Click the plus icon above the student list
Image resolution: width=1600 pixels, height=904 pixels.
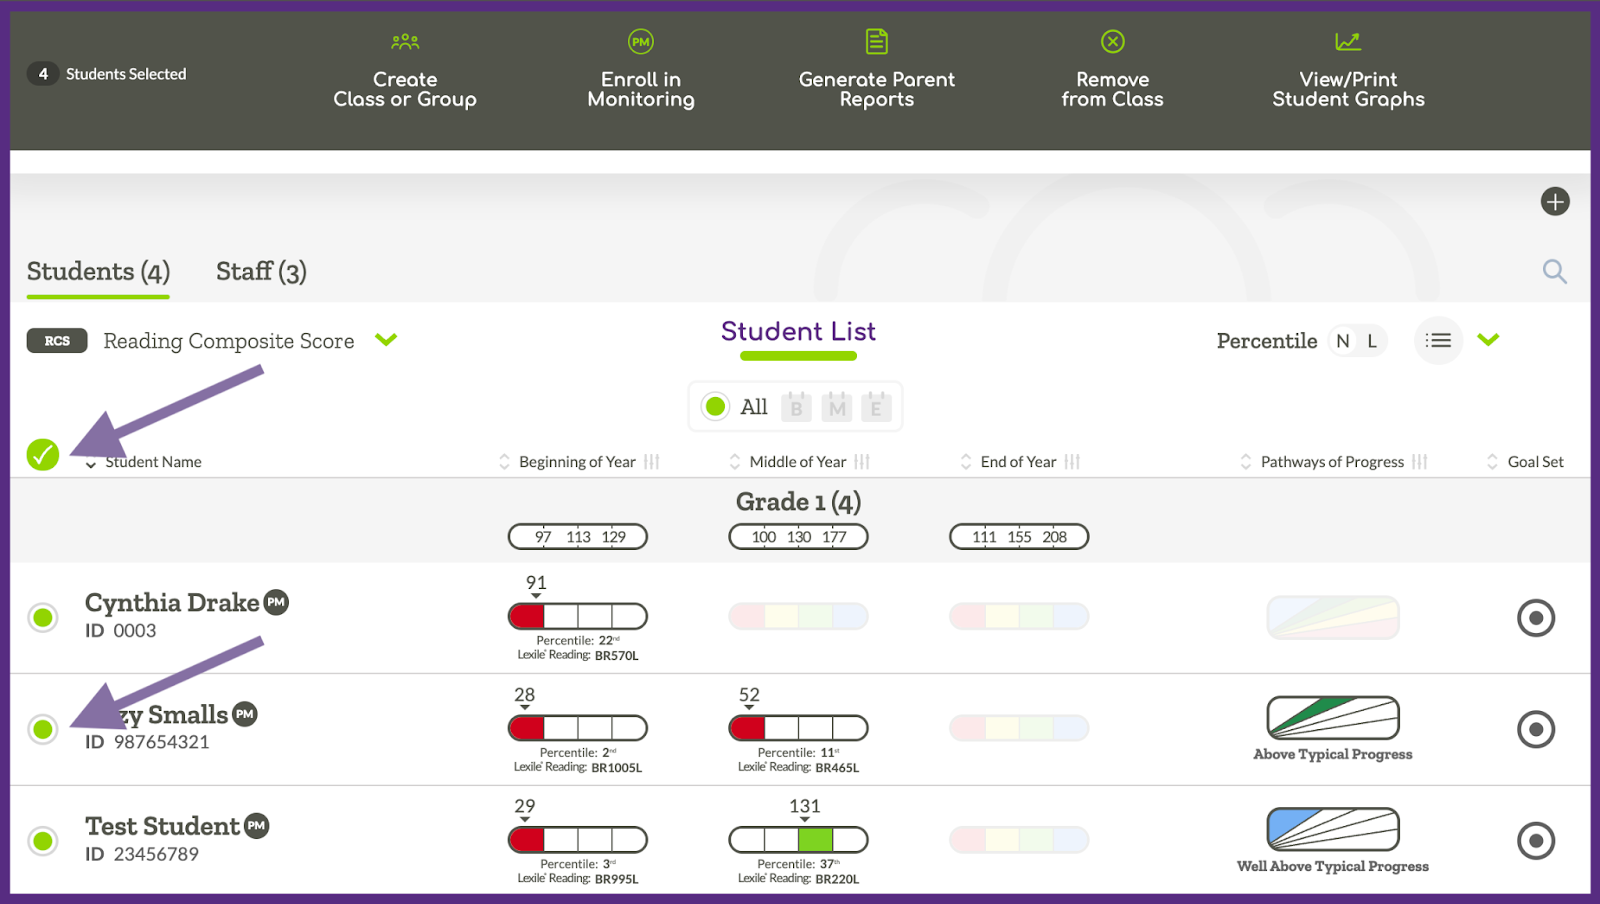(x=1556, y=201)
